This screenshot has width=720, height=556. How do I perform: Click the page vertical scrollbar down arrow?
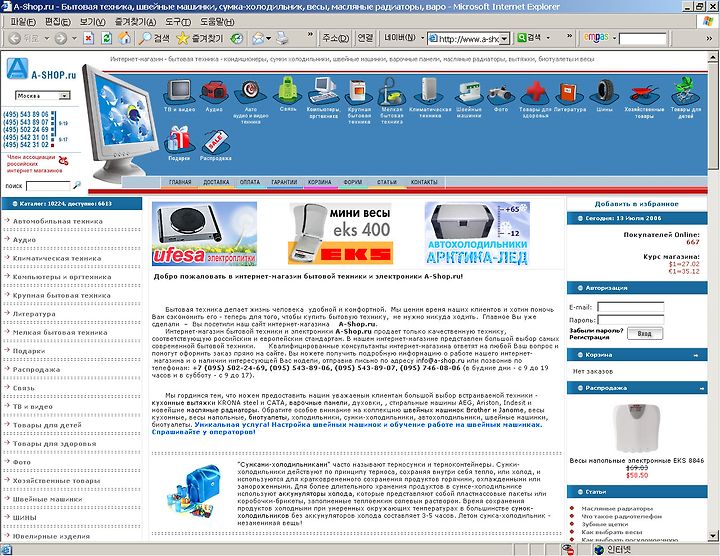[713, 536]
